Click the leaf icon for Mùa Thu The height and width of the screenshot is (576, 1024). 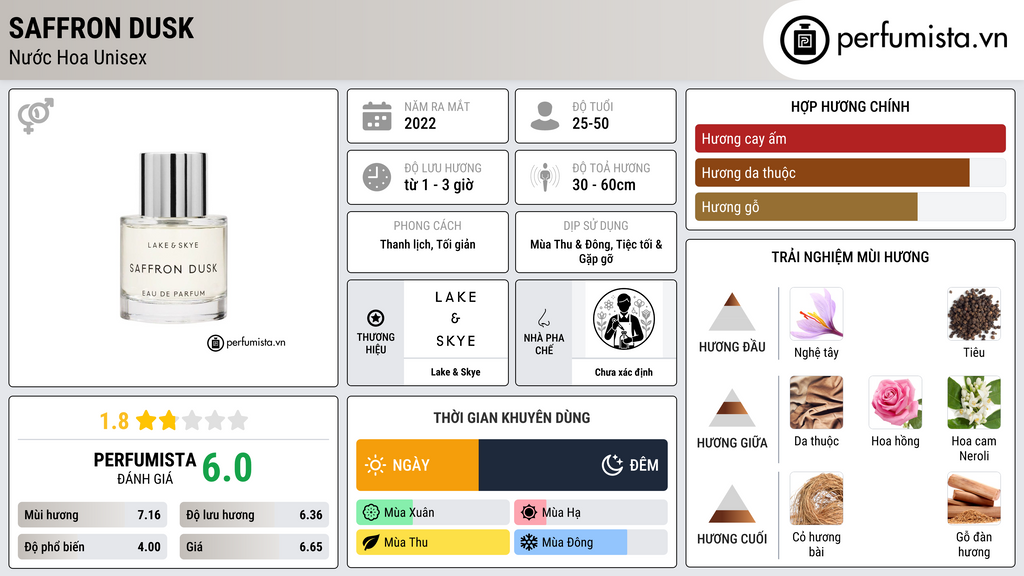(x=371, y=542)
